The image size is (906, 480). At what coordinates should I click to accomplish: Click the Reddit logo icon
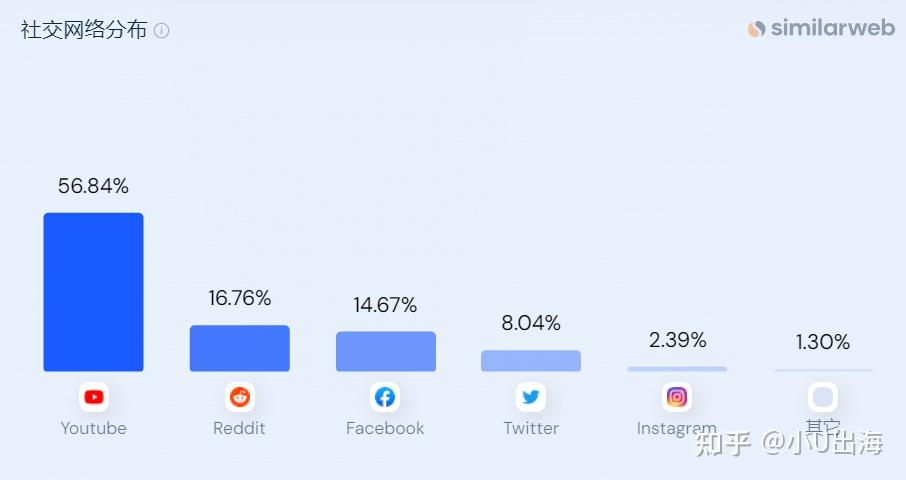point(239,397)
